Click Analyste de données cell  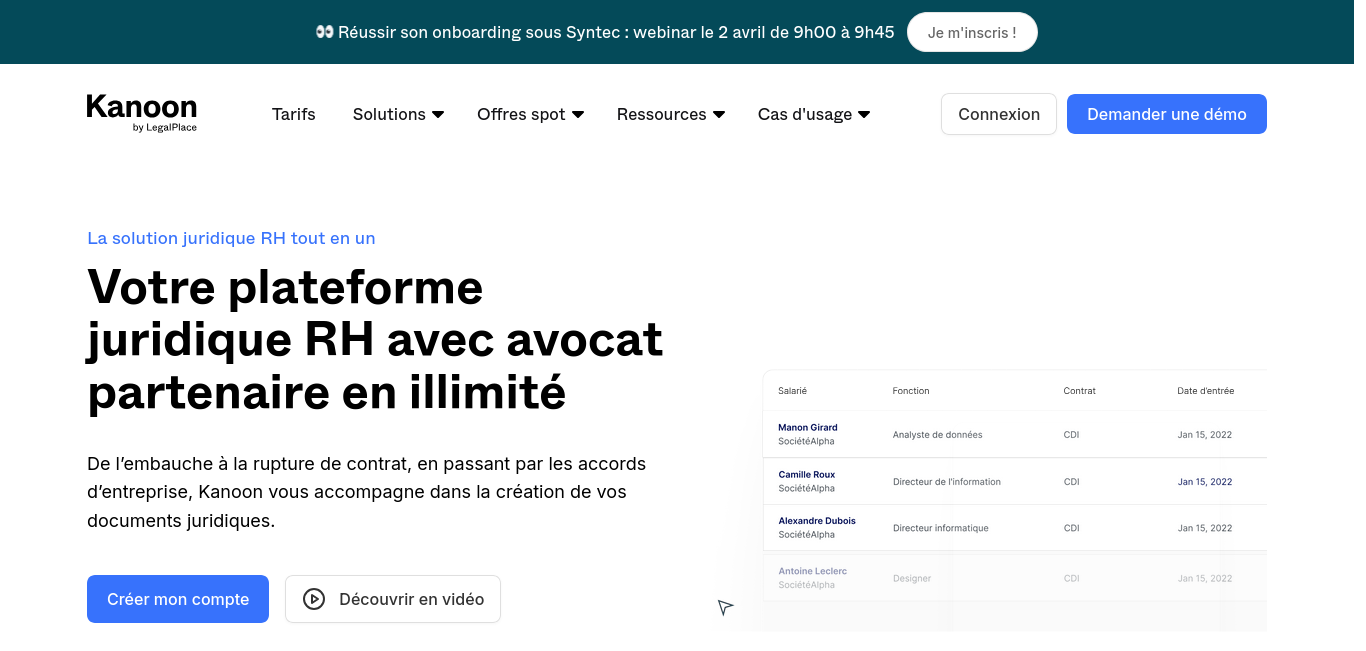click(938, 435)
